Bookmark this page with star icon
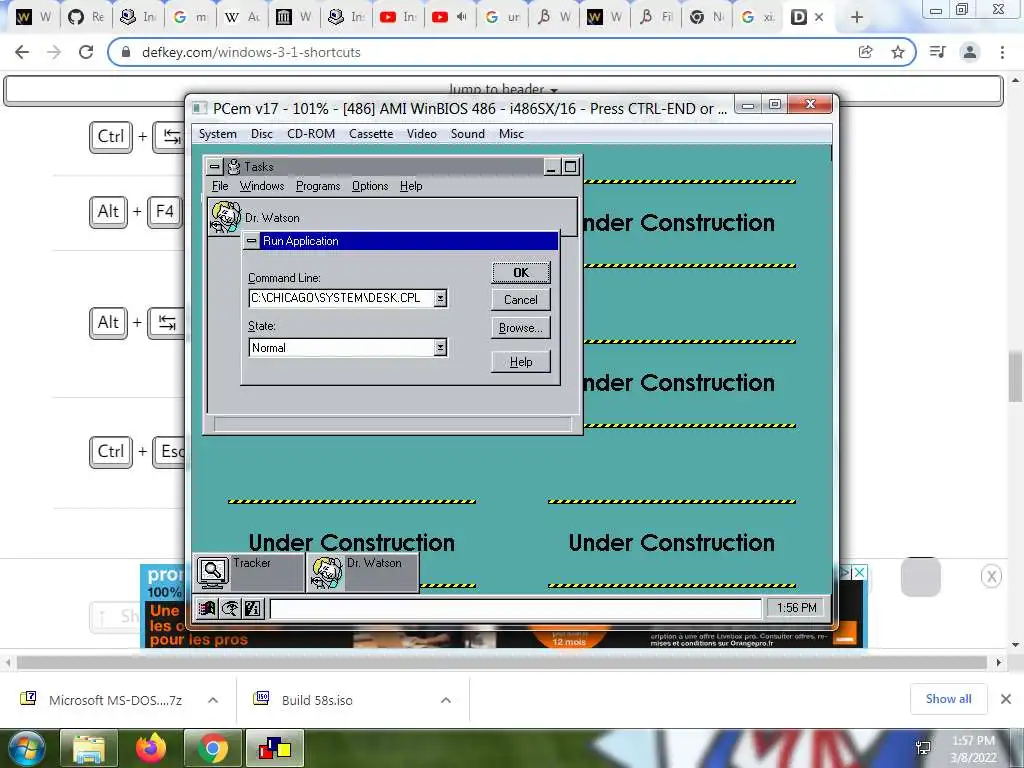This screenshot has height=768, width=1024. click(898, 52)
